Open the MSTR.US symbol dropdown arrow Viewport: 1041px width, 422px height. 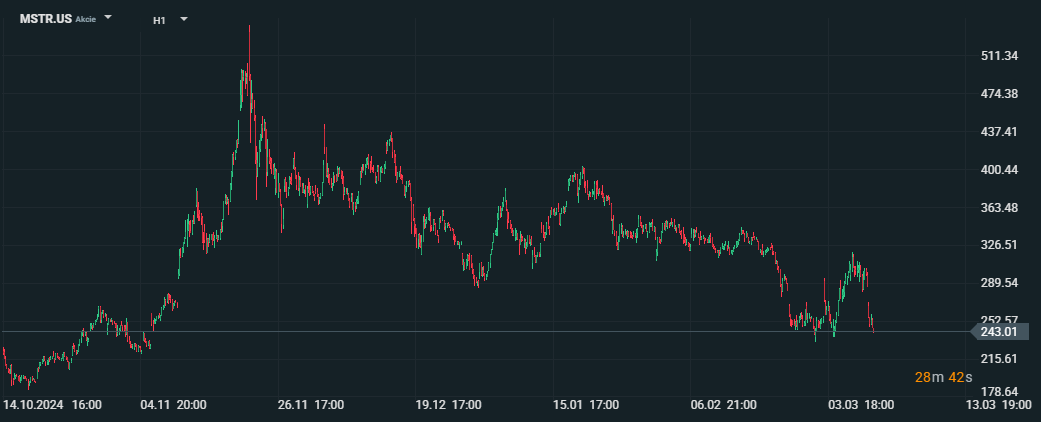[108, 18]
